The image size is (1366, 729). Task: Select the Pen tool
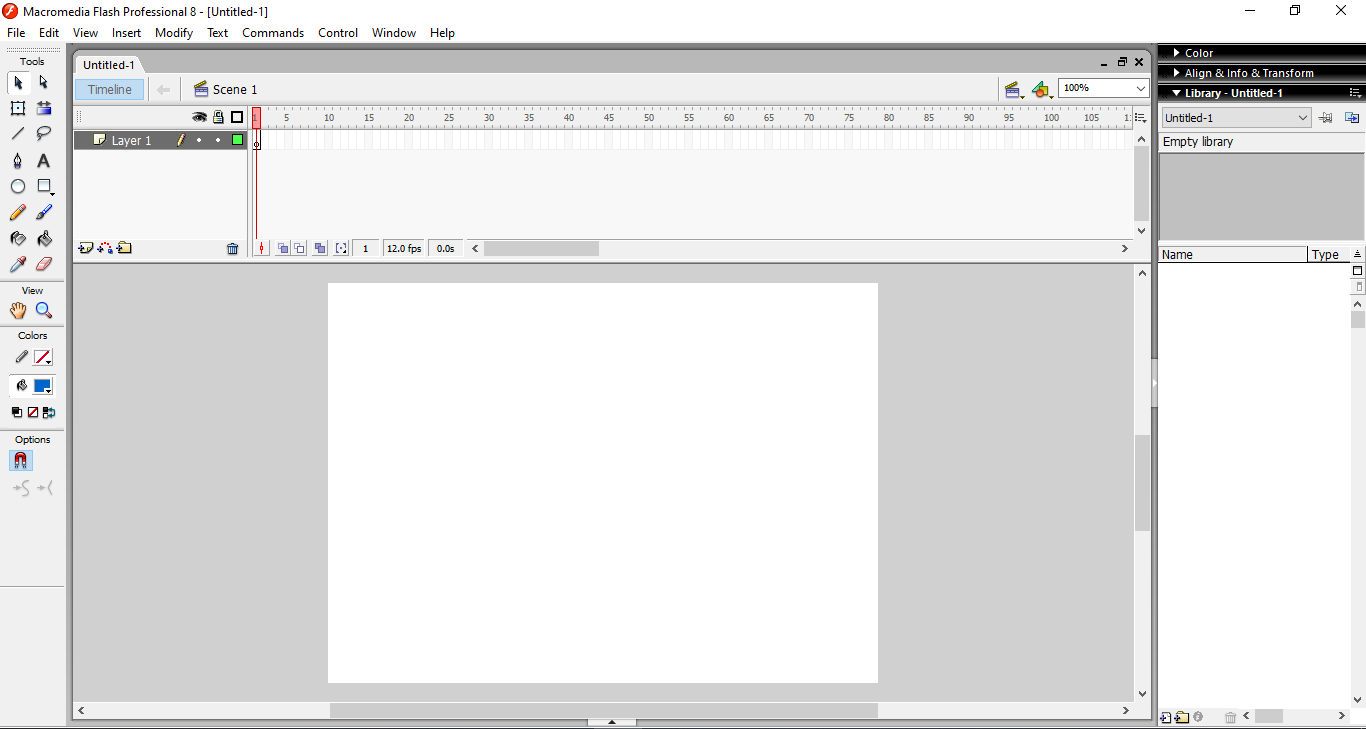coord(18,160)
